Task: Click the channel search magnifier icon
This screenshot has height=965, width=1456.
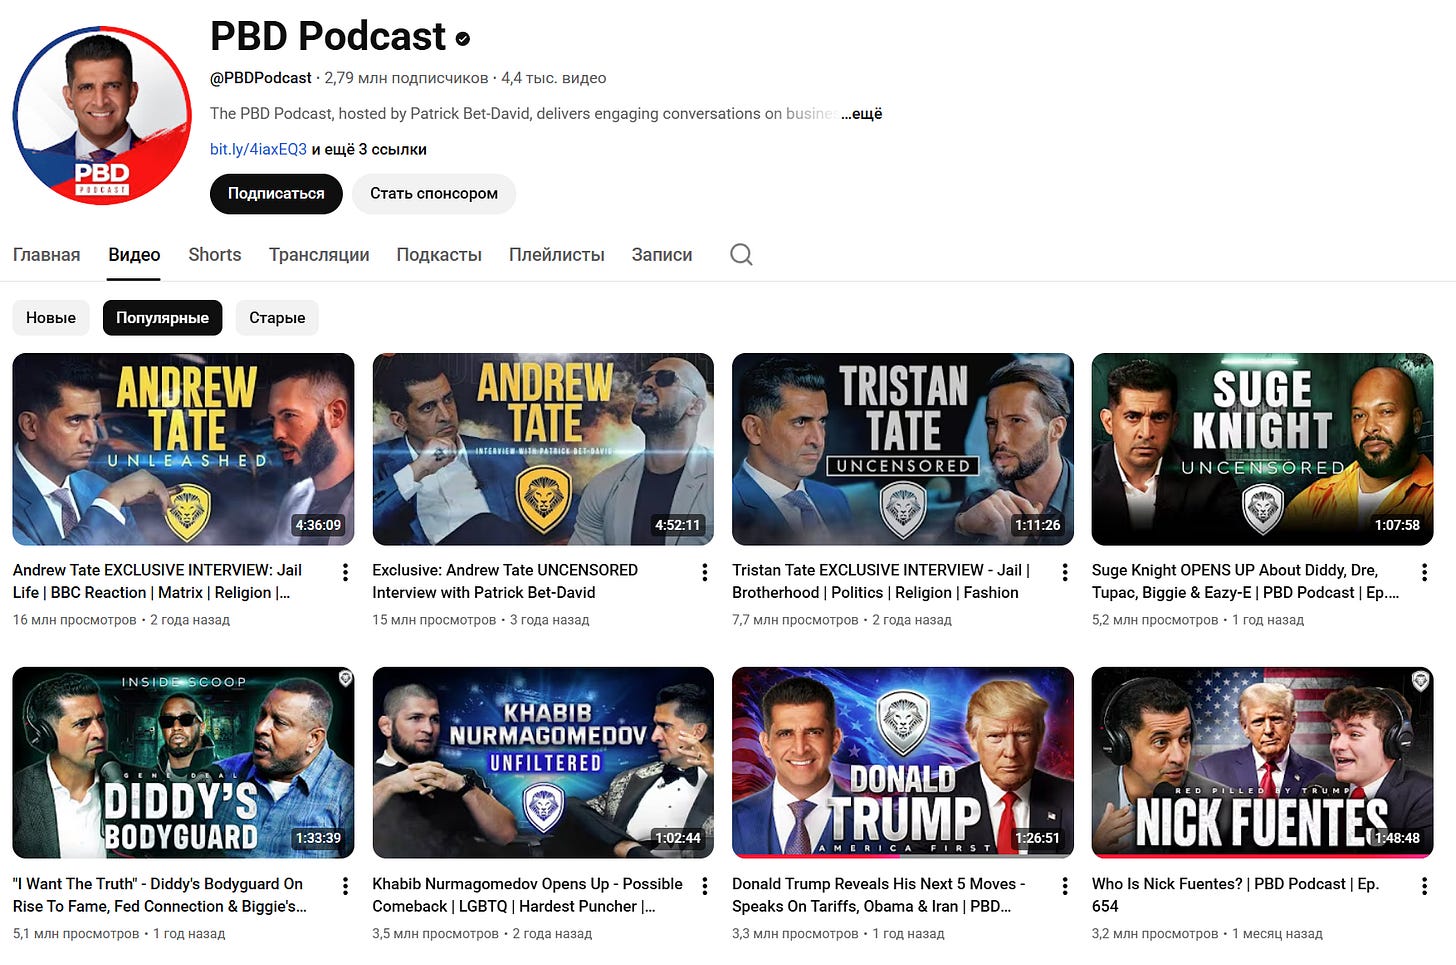Action: click(741, 254)
